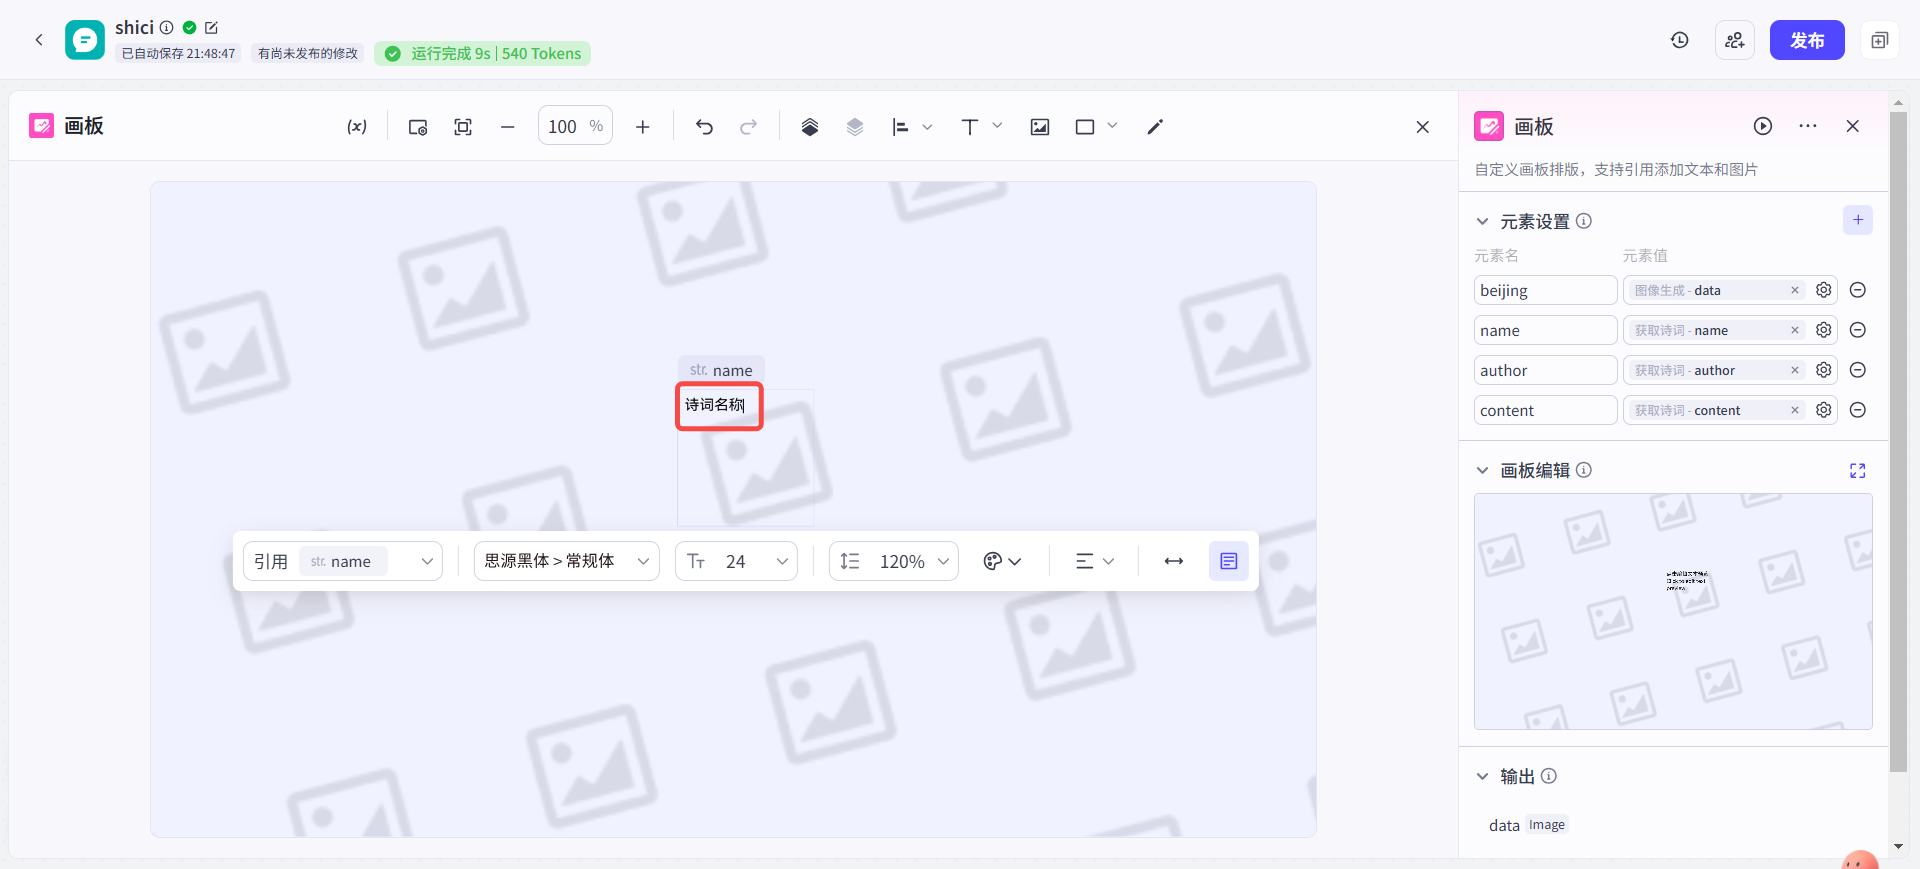Redo the canvas action
This screenshot has width=1920, height=869.
(748, 127)
